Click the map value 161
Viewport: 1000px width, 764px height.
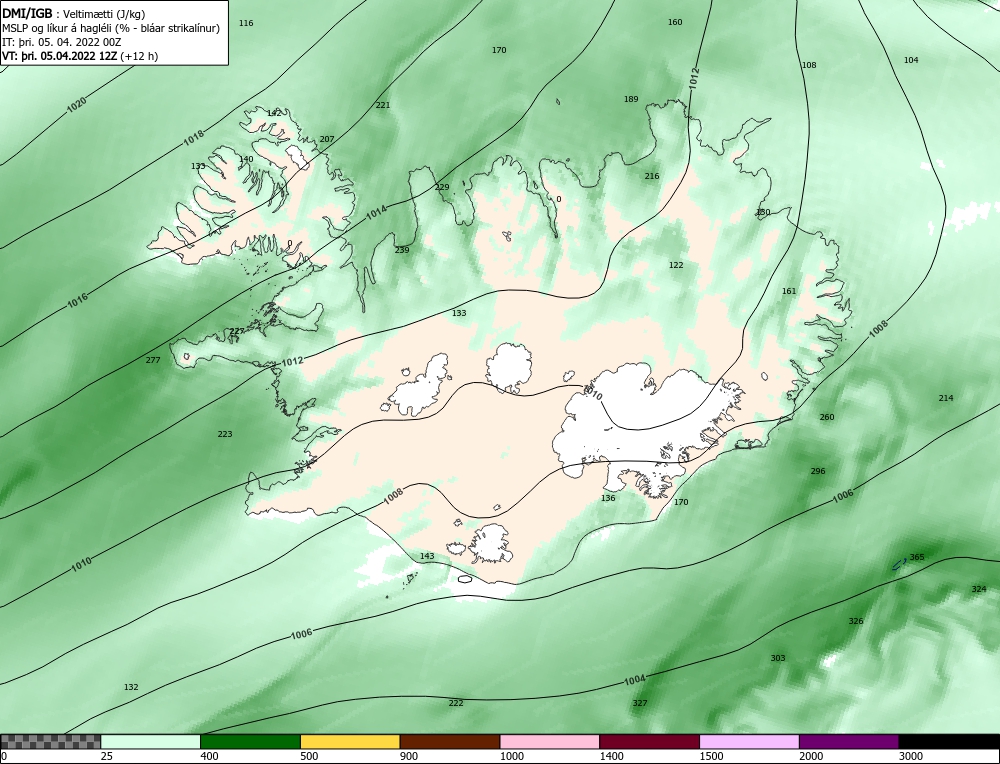tap(789, 291)
